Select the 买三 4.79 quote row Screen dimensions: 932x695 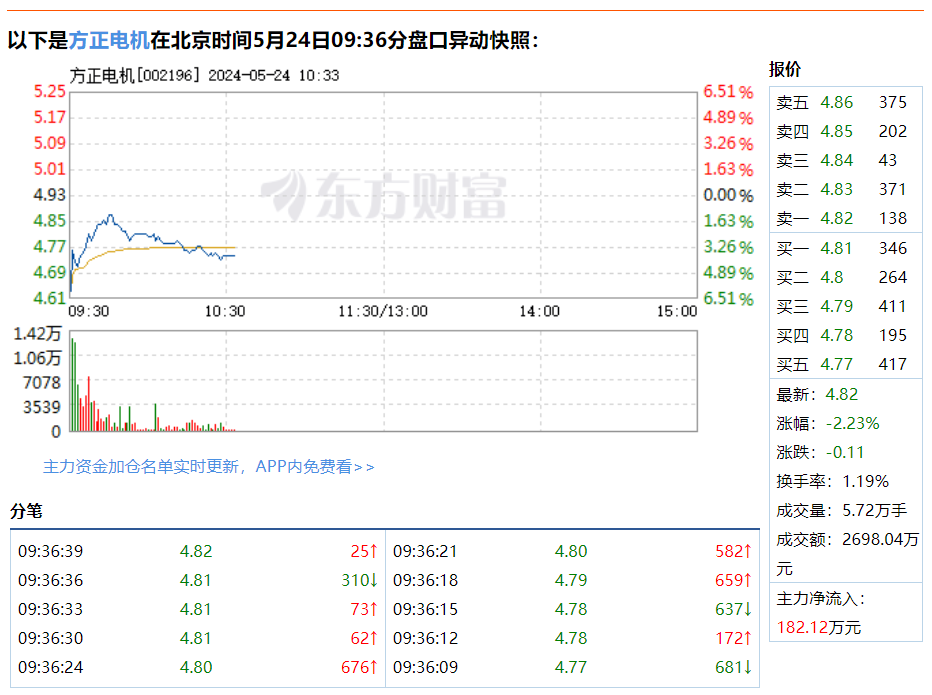845,307
